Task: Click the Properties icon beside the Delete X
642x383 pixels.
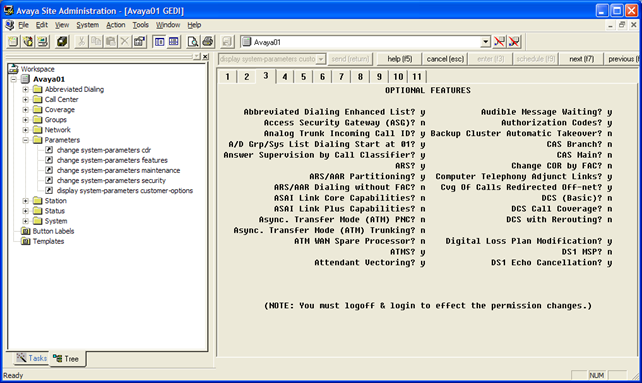Action: [139, 41]
